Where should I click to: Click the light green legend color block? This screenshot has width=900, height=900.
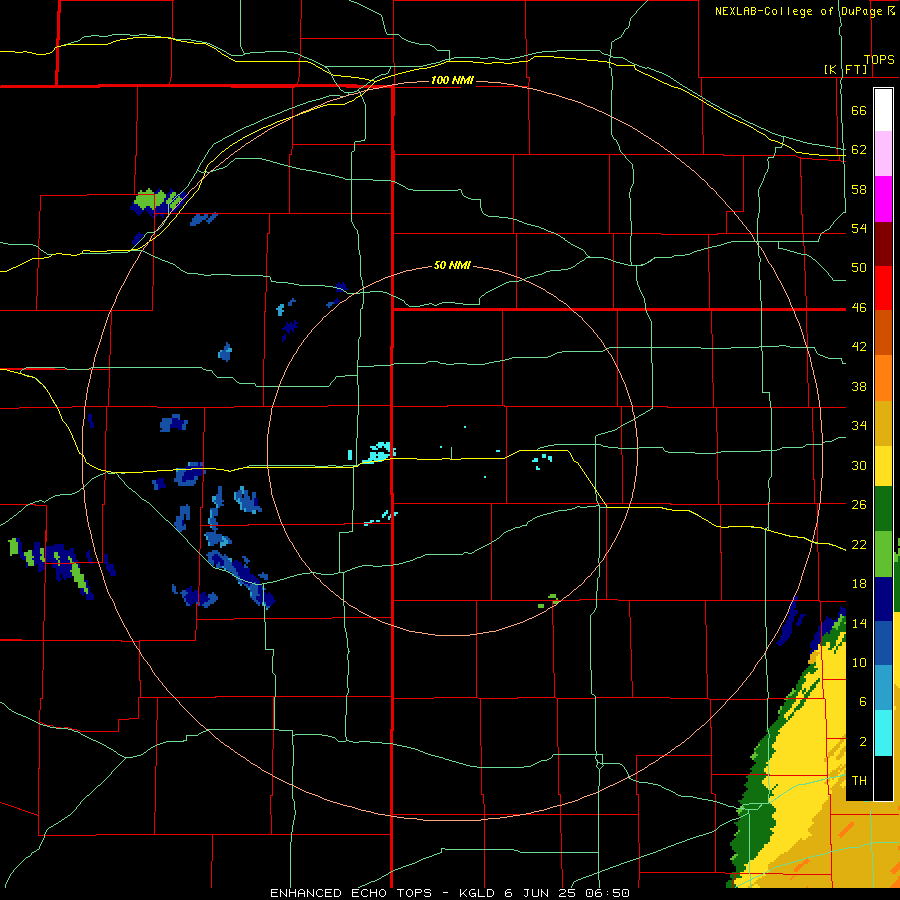pos(883,554)
